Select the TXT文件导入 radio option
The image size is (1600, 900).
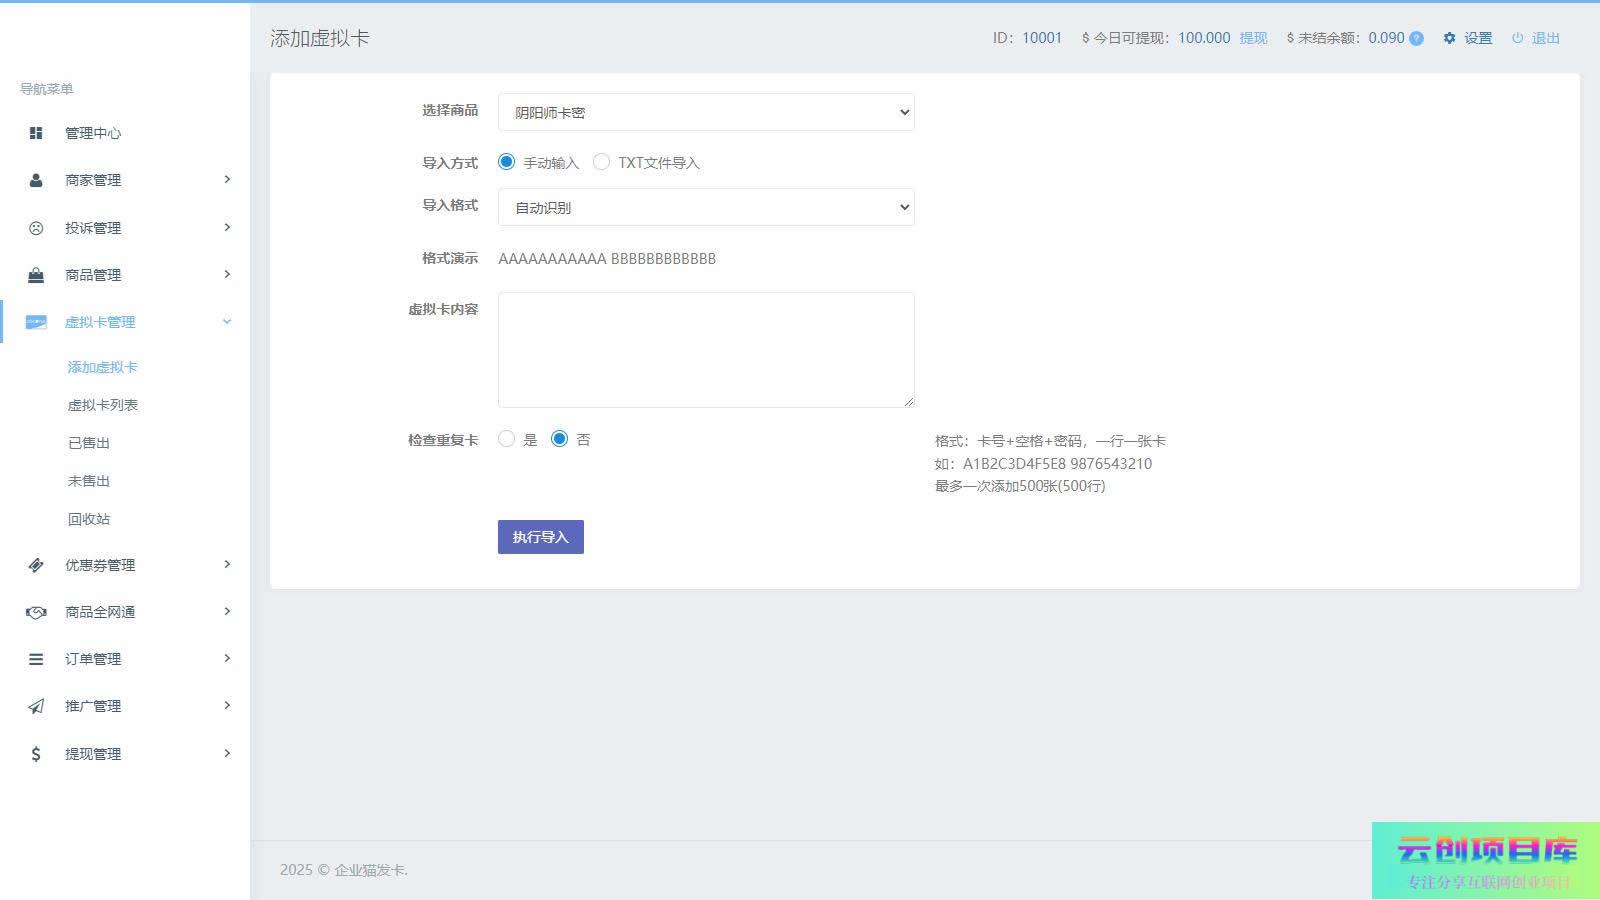click(x=601, y=162)
